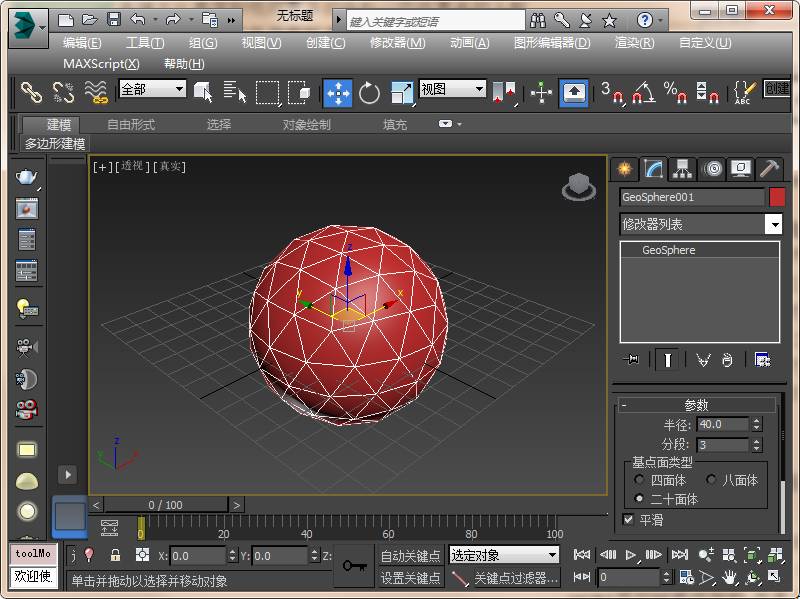Toggle Keyboard Shortcut Override button
Viewport: 800px width, 599px height.
coord(574,93)
